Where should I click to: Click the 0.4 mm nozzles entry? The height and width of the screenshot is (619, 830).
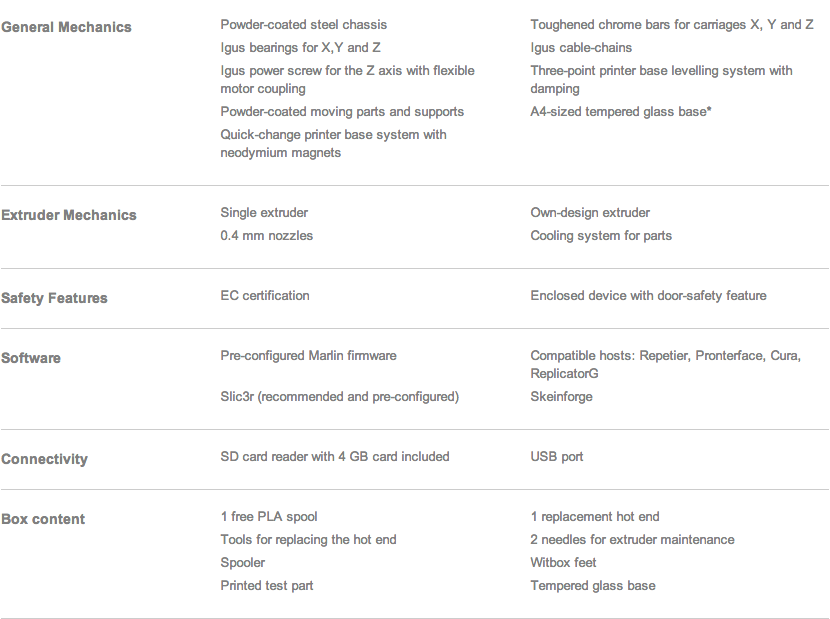pyautogui.click(x=266, y=236)
